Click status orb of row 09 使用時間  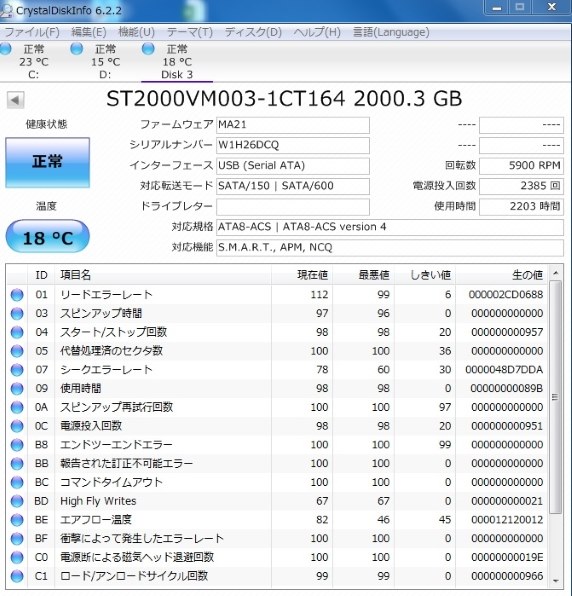click(17, 389)
